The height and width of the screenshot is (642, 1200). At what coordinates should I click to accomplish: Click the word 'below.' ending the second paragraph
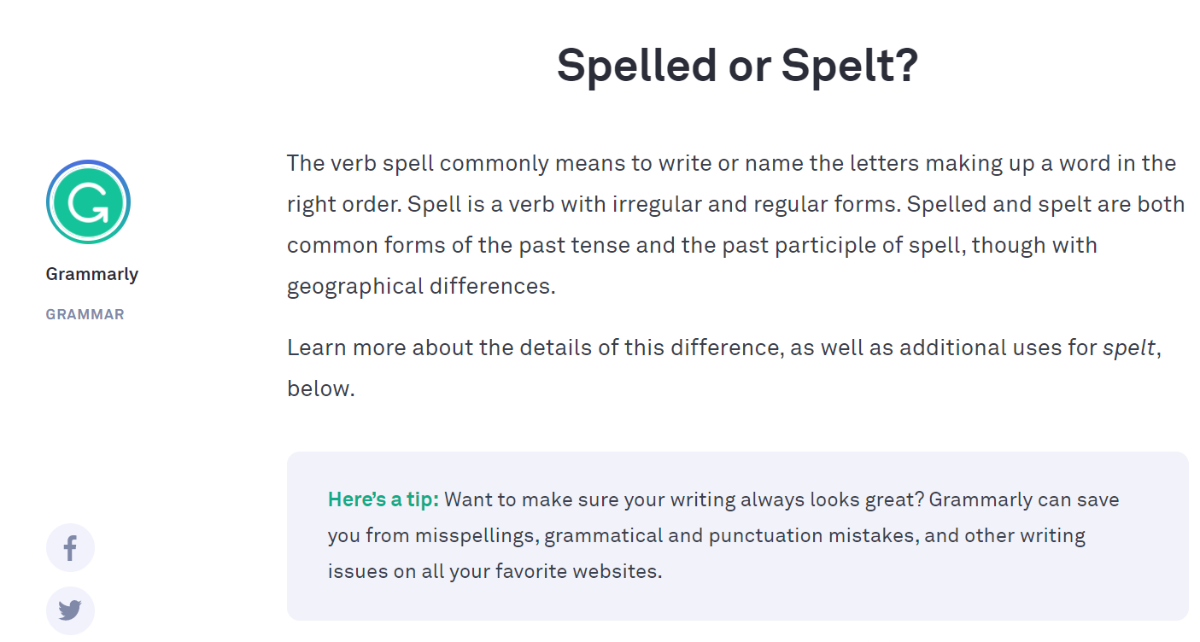321,388
